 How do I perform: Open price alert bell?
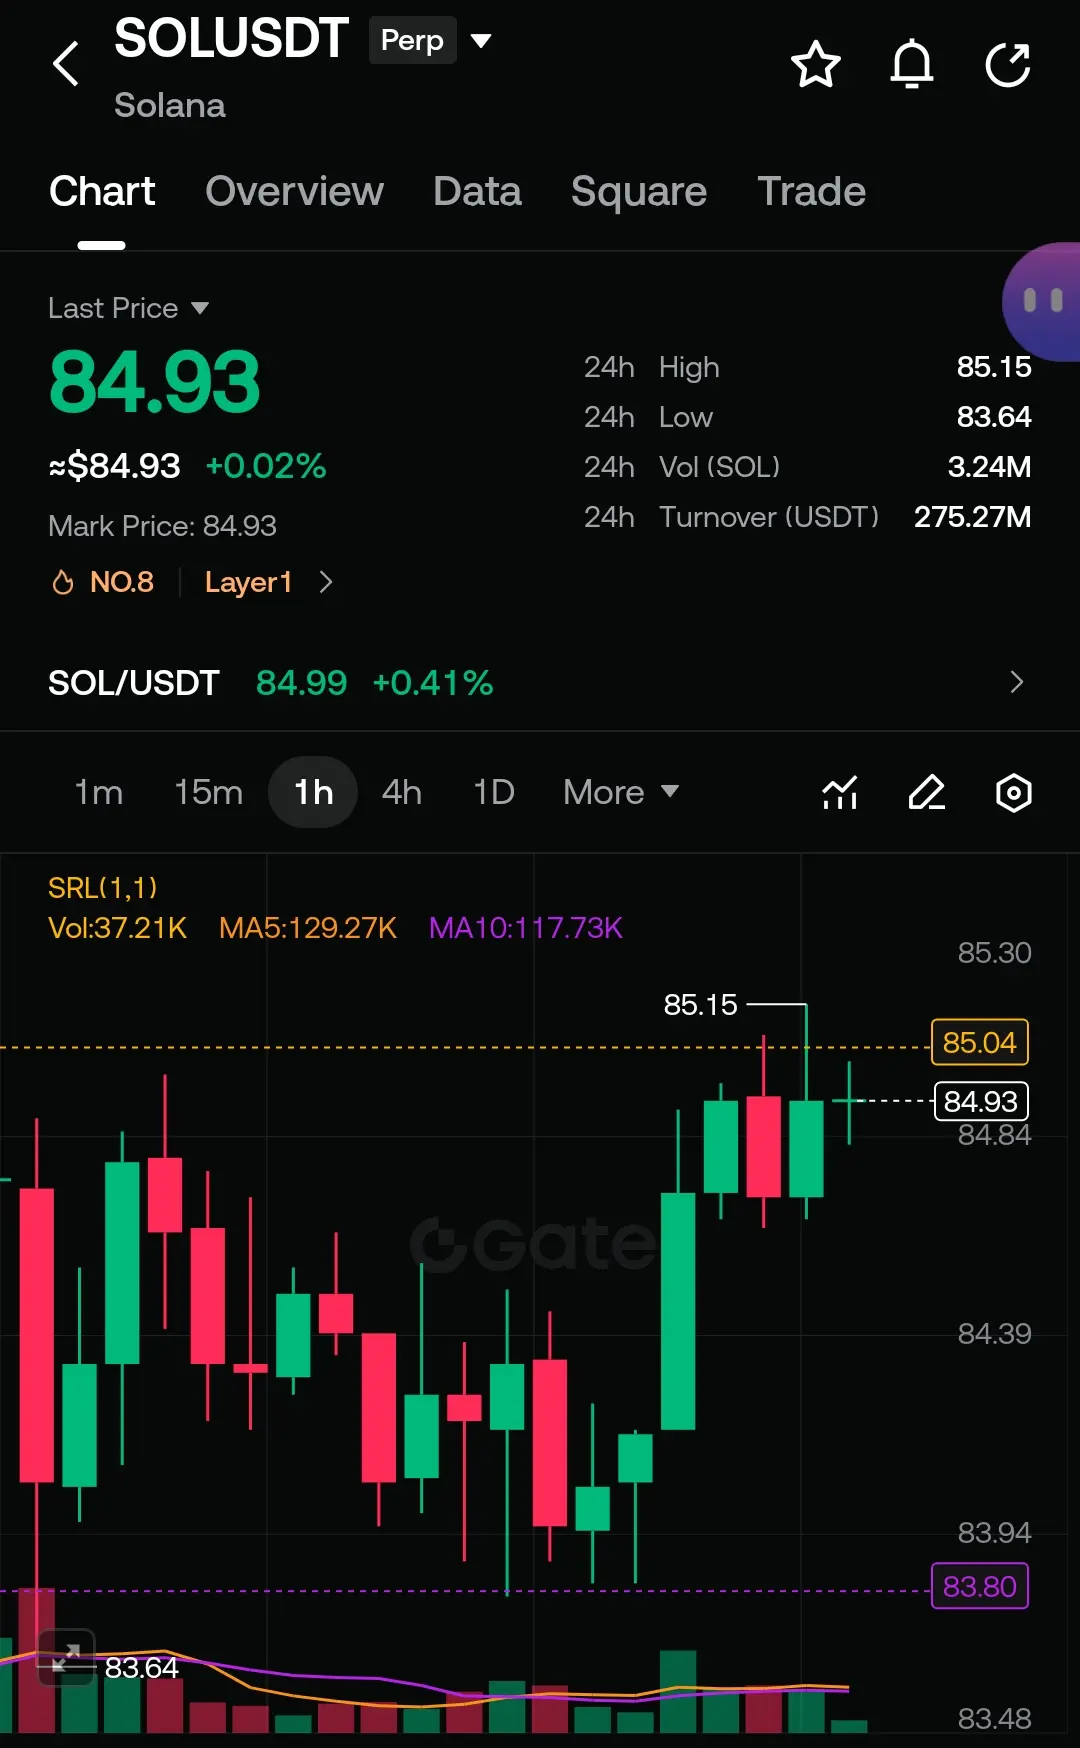tap(912, 64)
